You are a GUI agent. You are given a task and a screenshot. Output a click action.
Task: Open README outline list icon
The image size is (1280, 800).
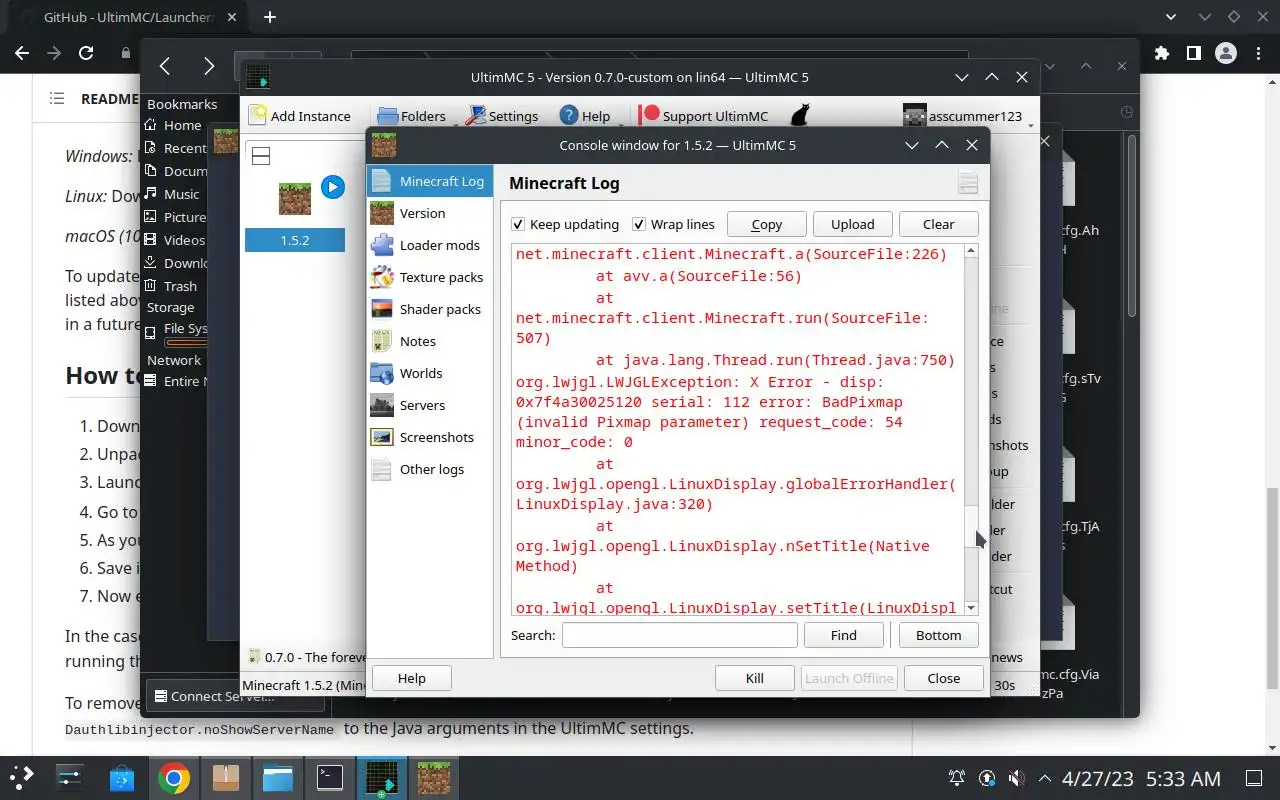click(x=57, y=99)
